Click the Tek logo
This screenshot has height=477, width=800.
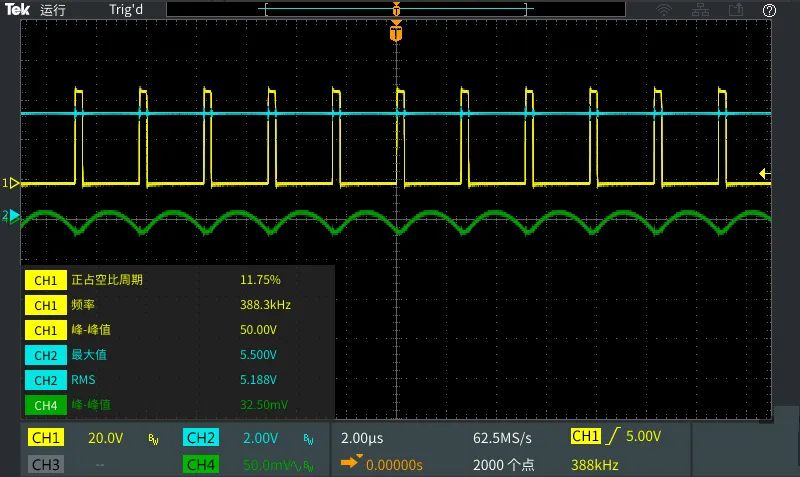pos(17,9)
